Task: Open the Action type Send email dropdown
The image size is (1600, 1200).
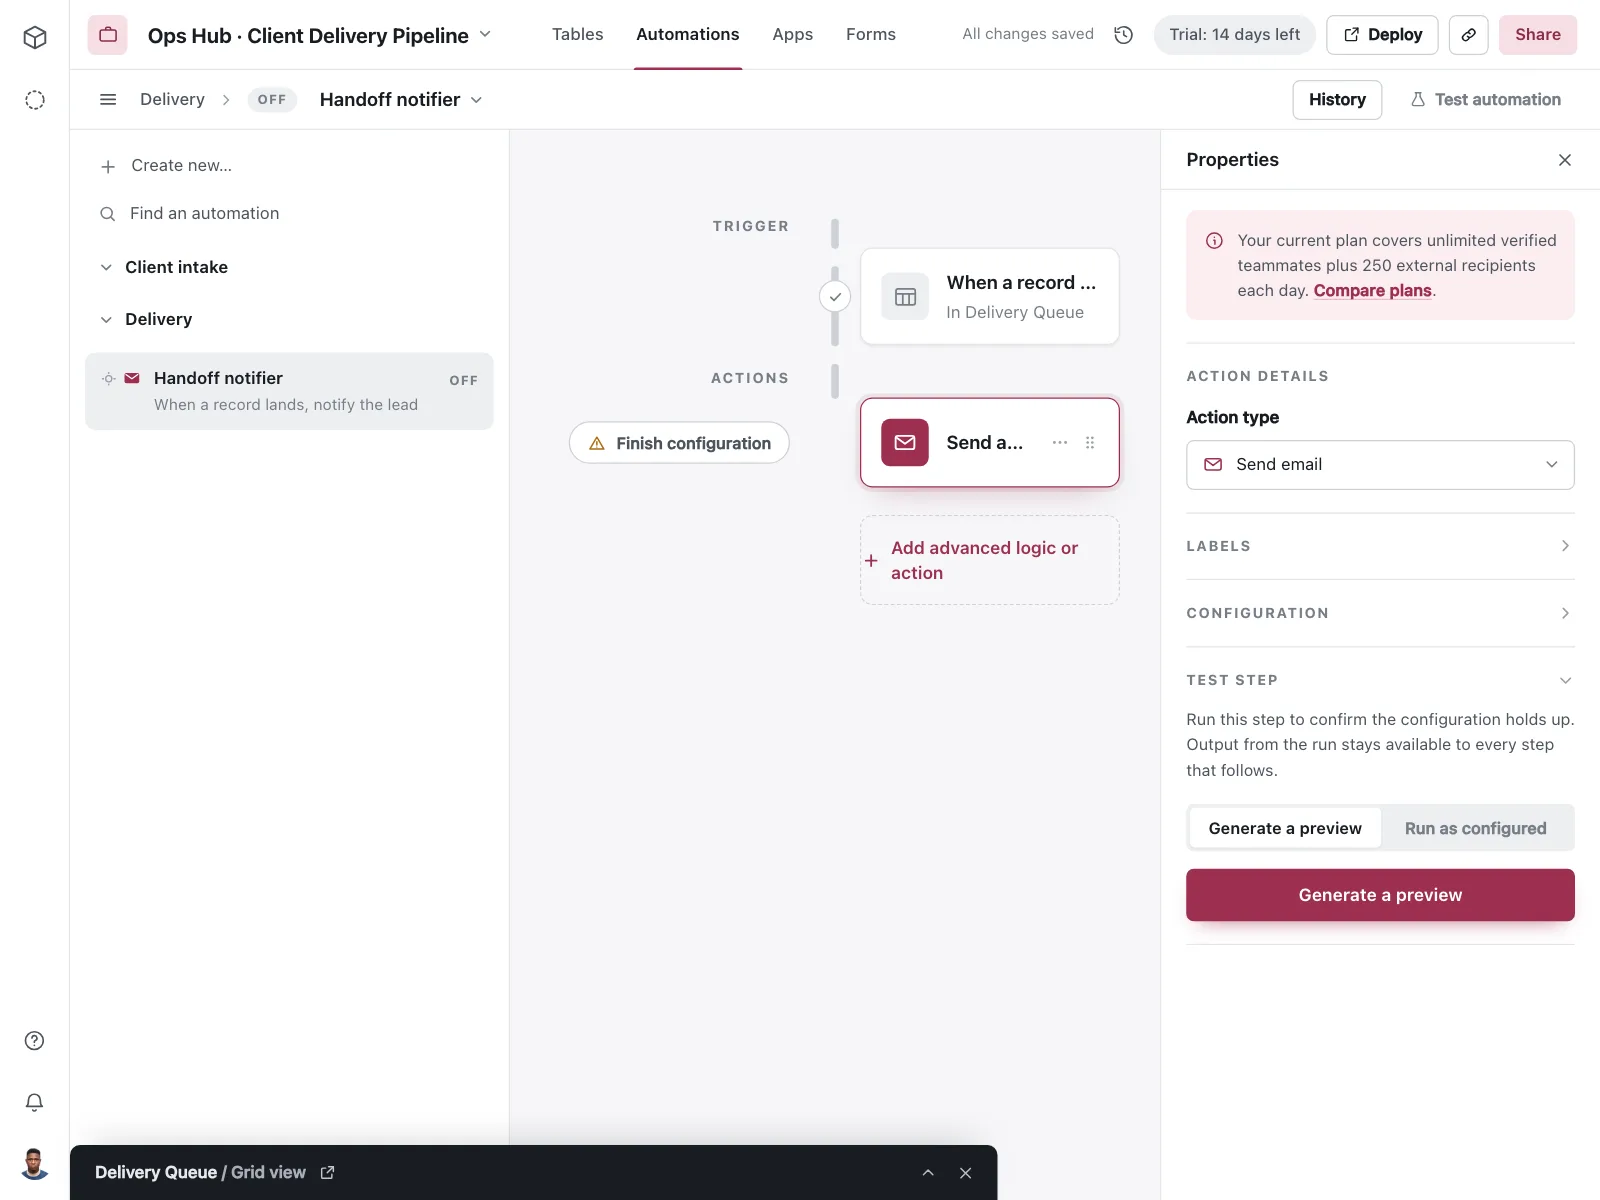Action: click(x=1380, y=465)
